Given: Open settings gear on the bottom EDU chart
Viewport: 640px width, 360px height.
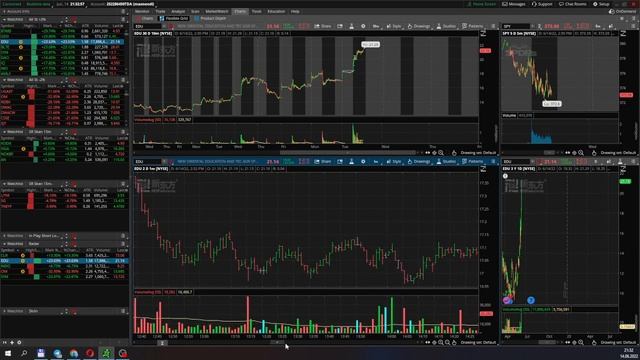Looking at the screenshot, I should point(363,162).
